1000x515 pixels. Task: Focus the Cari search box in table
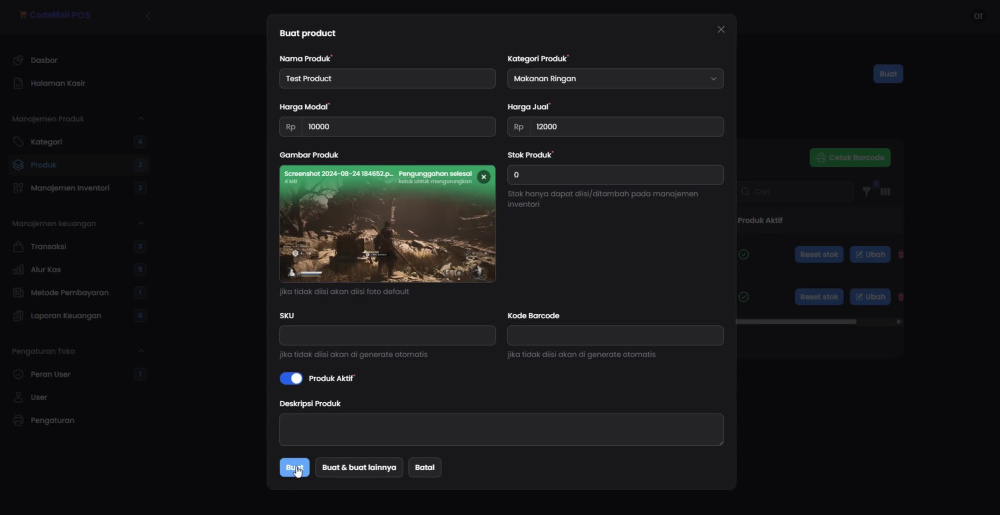[x=795, y=191]
